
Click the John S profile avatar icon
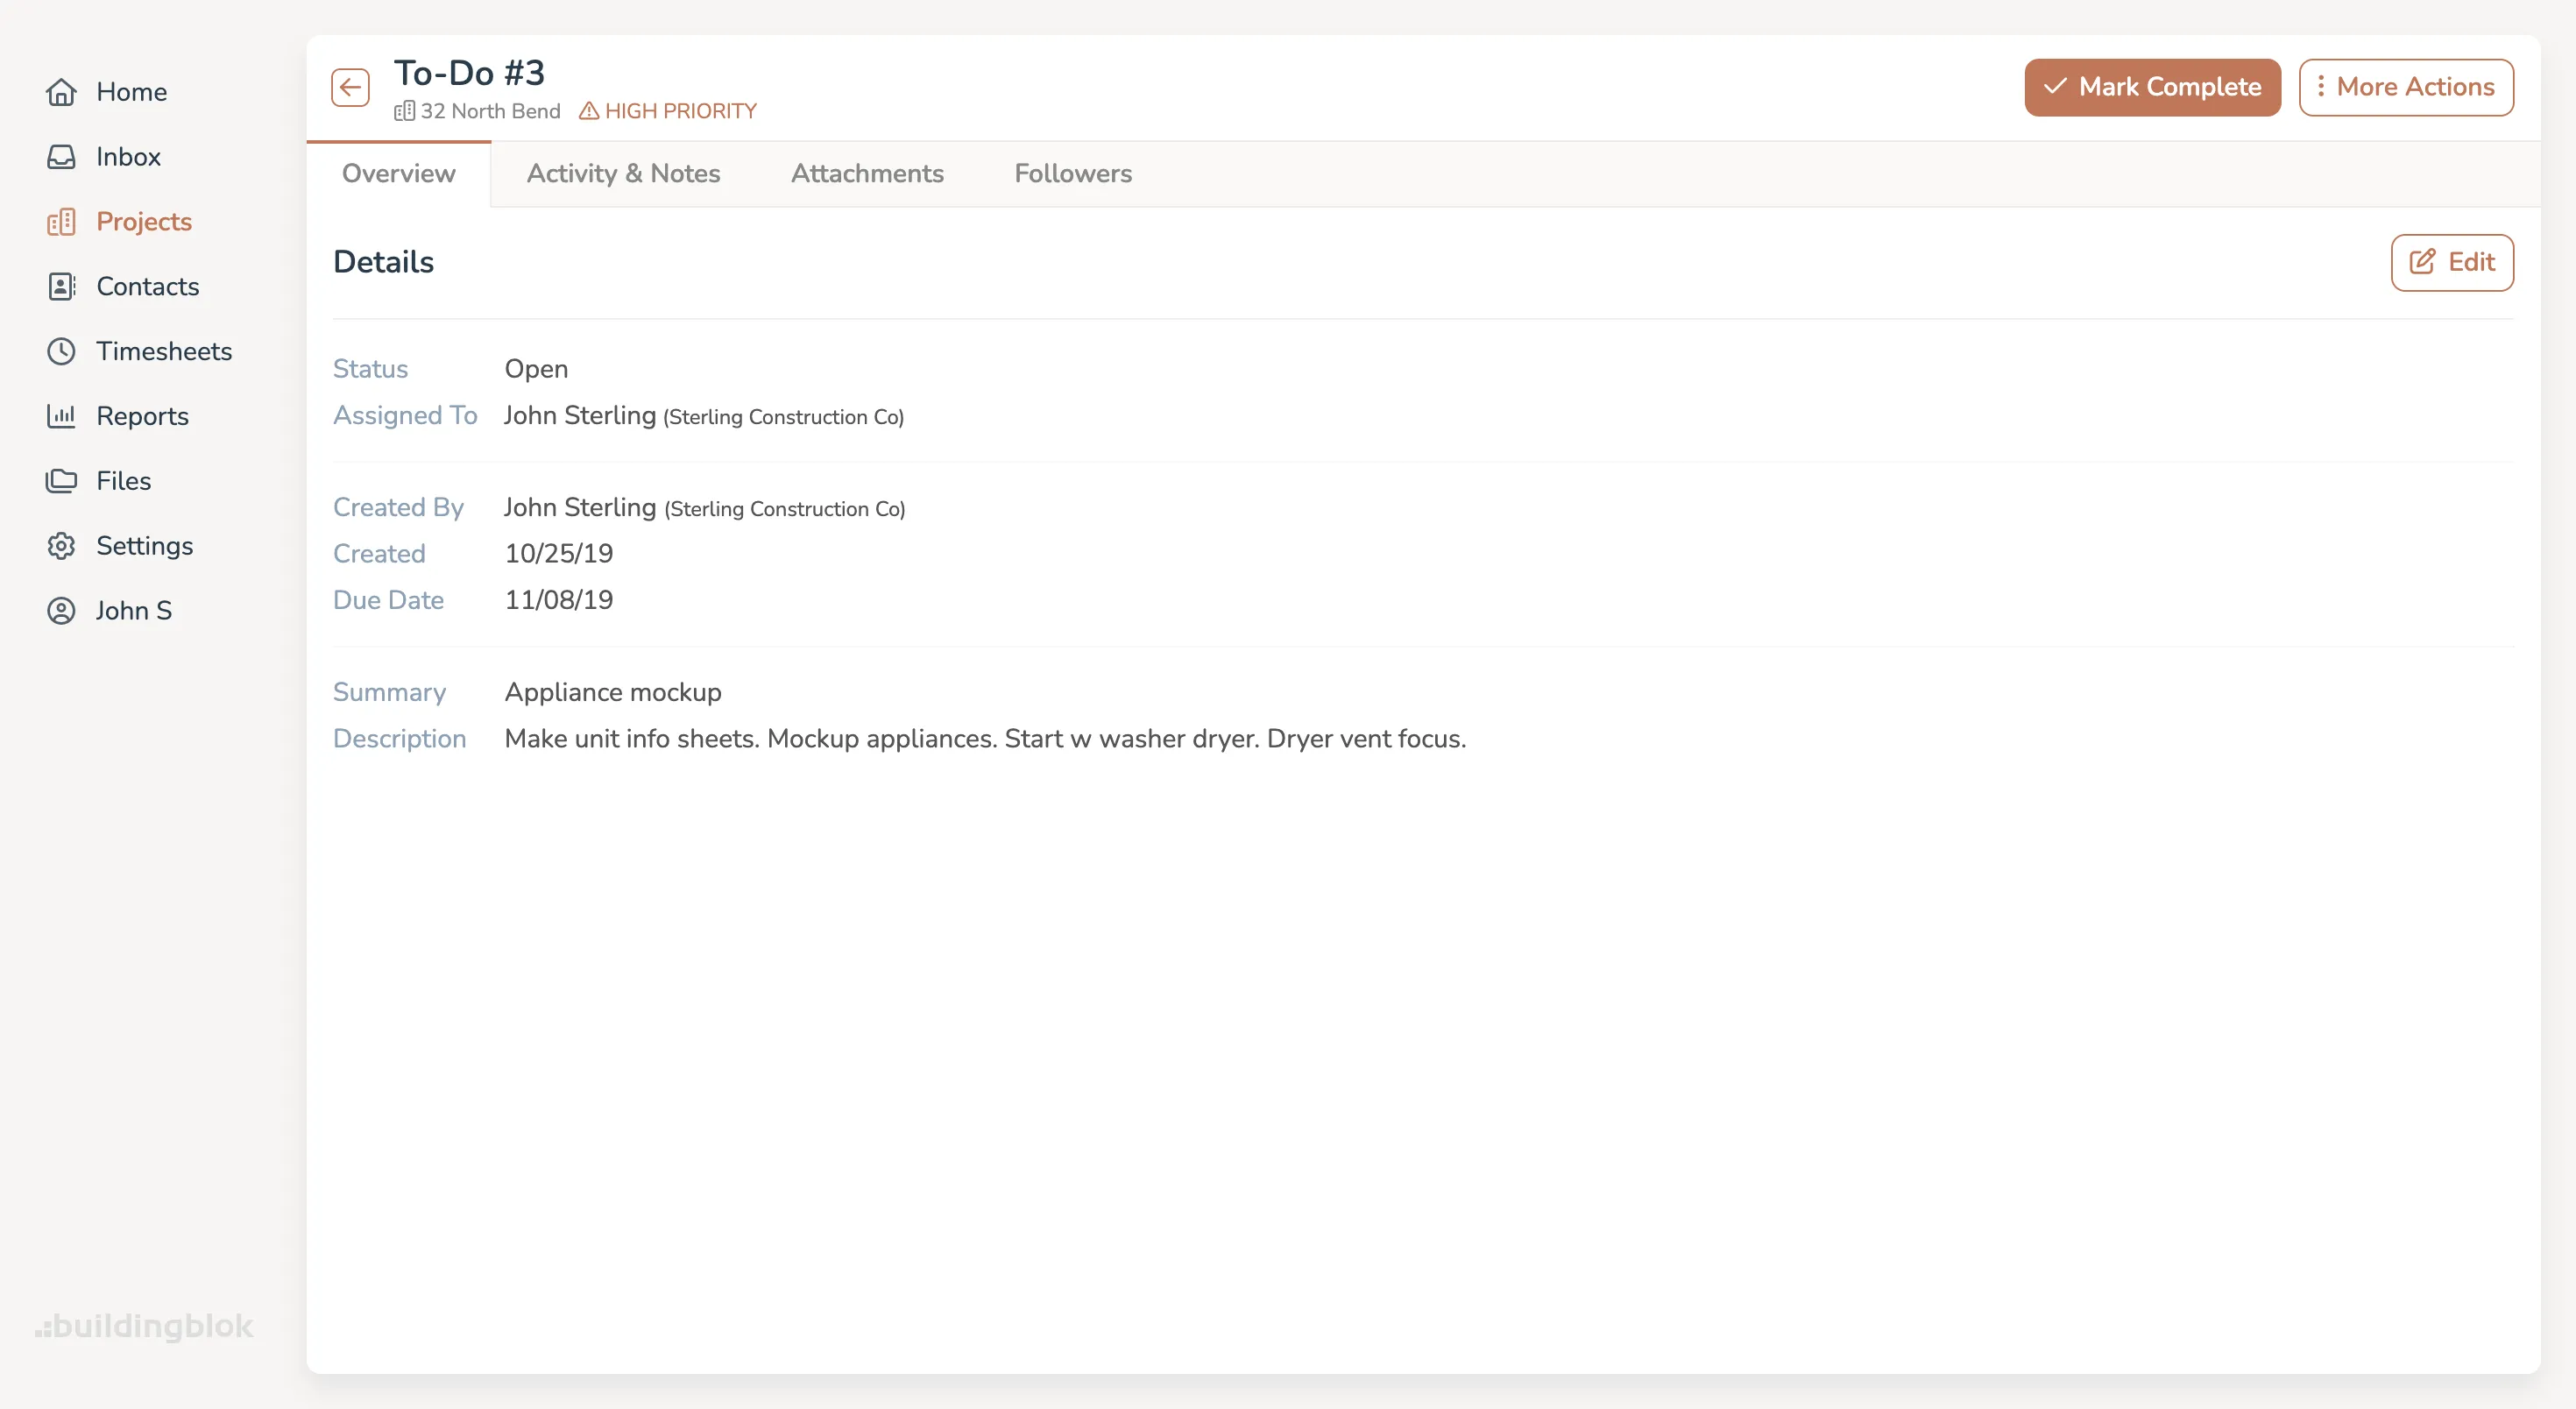point(62,610)
